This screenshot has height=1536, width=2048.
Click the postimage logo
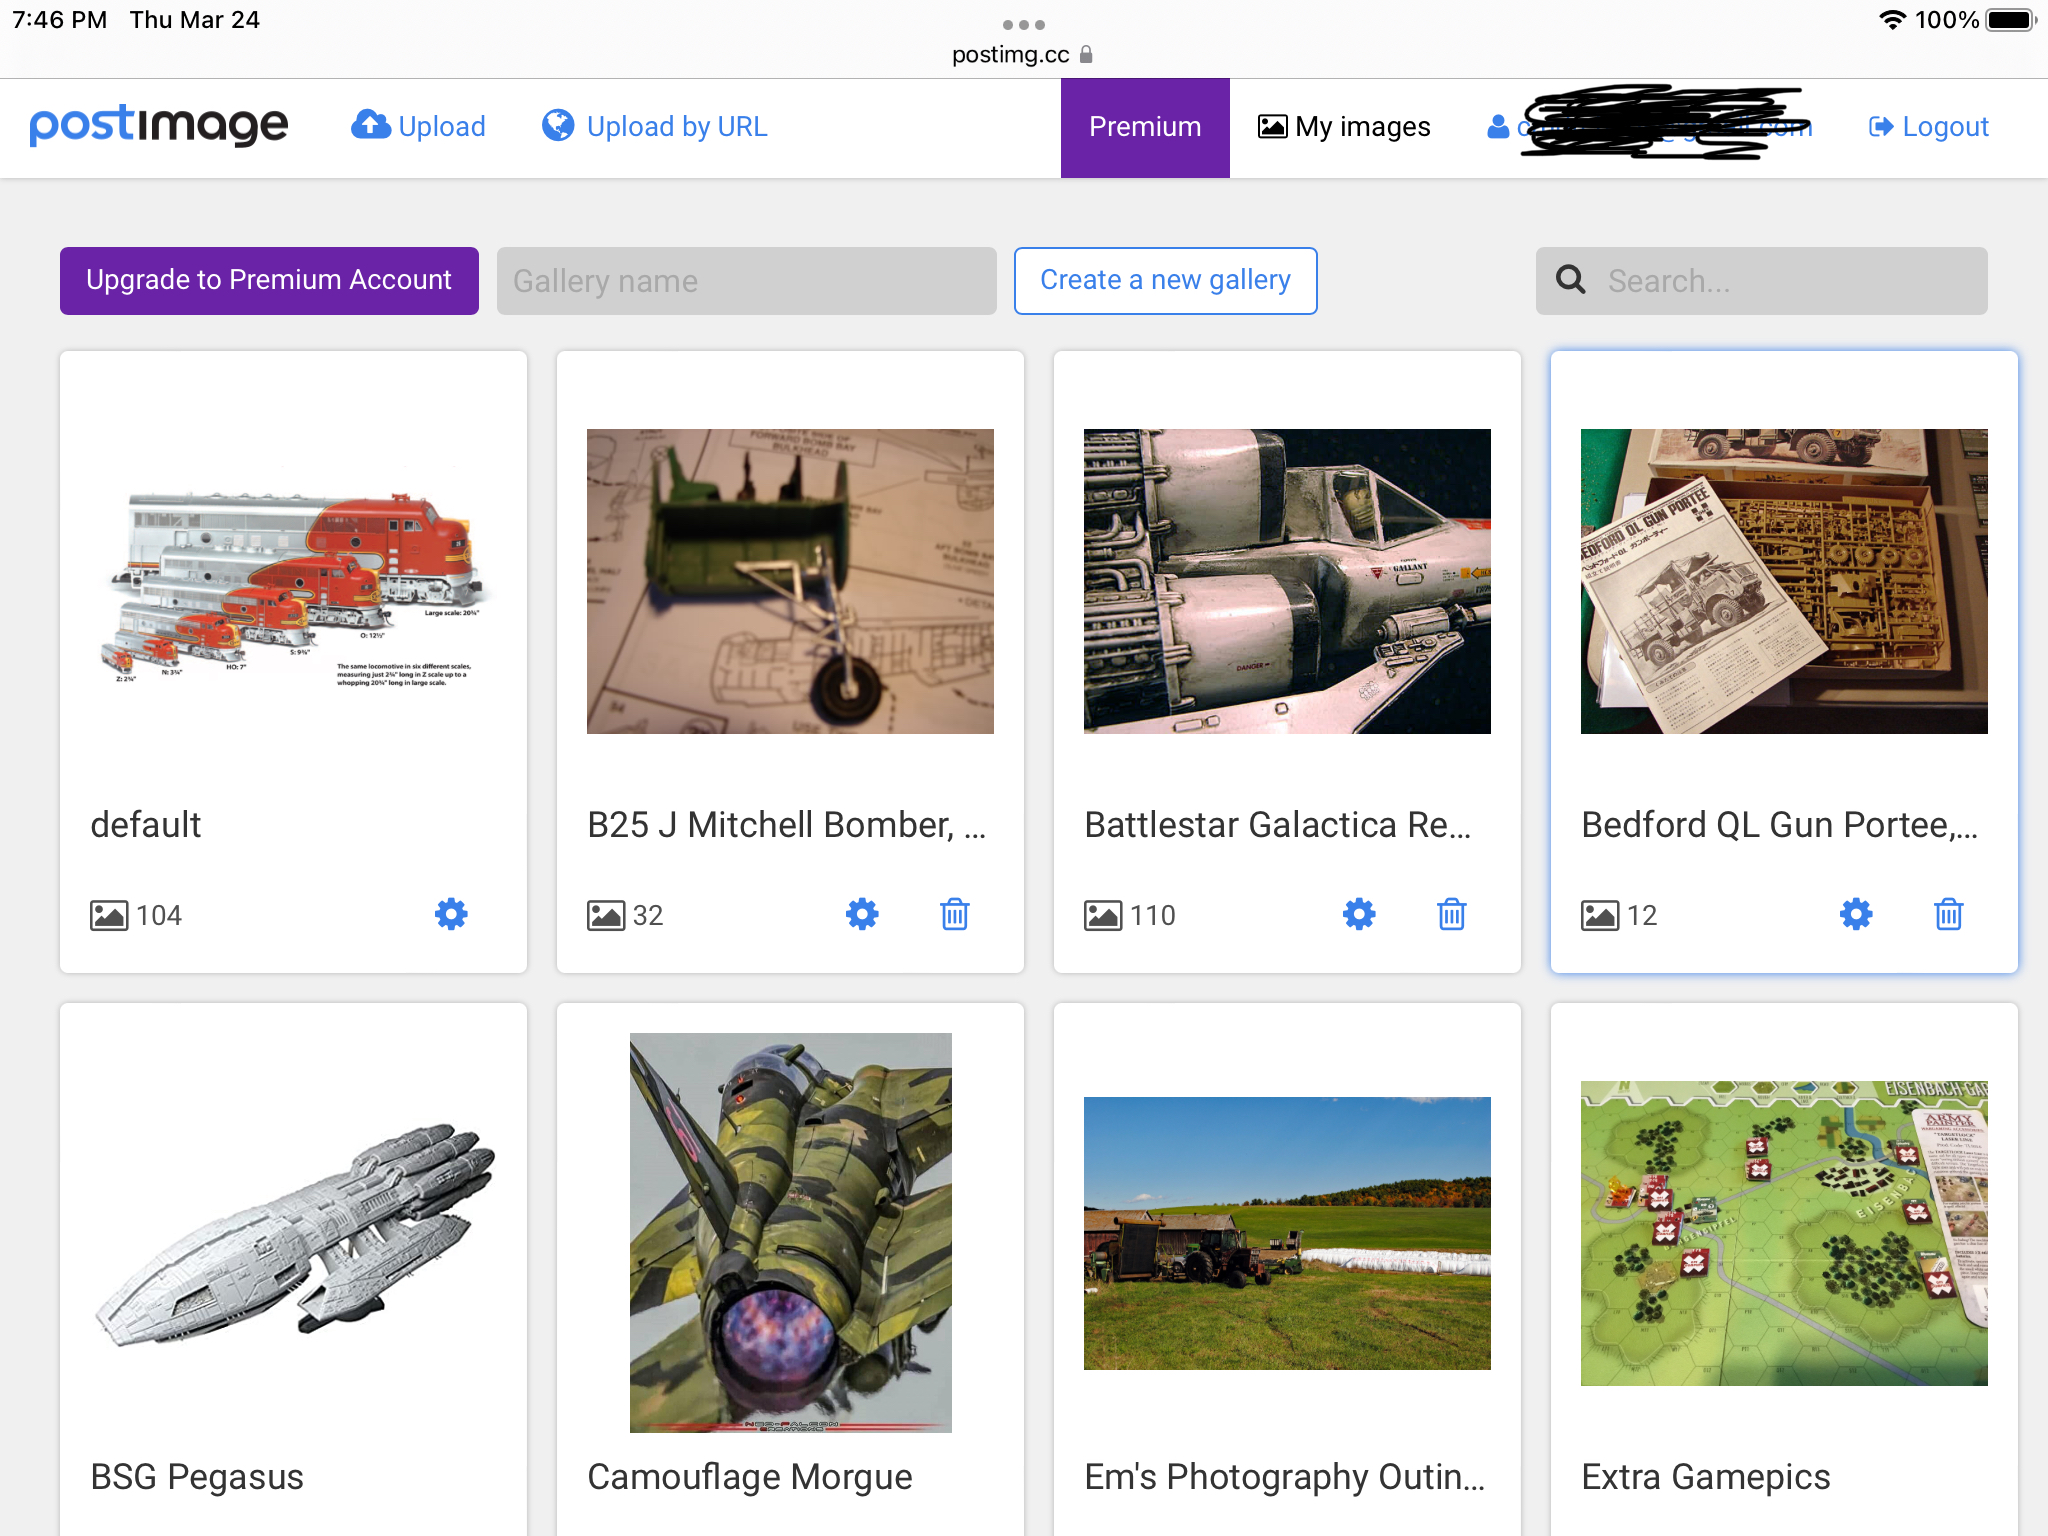[159, 126]
